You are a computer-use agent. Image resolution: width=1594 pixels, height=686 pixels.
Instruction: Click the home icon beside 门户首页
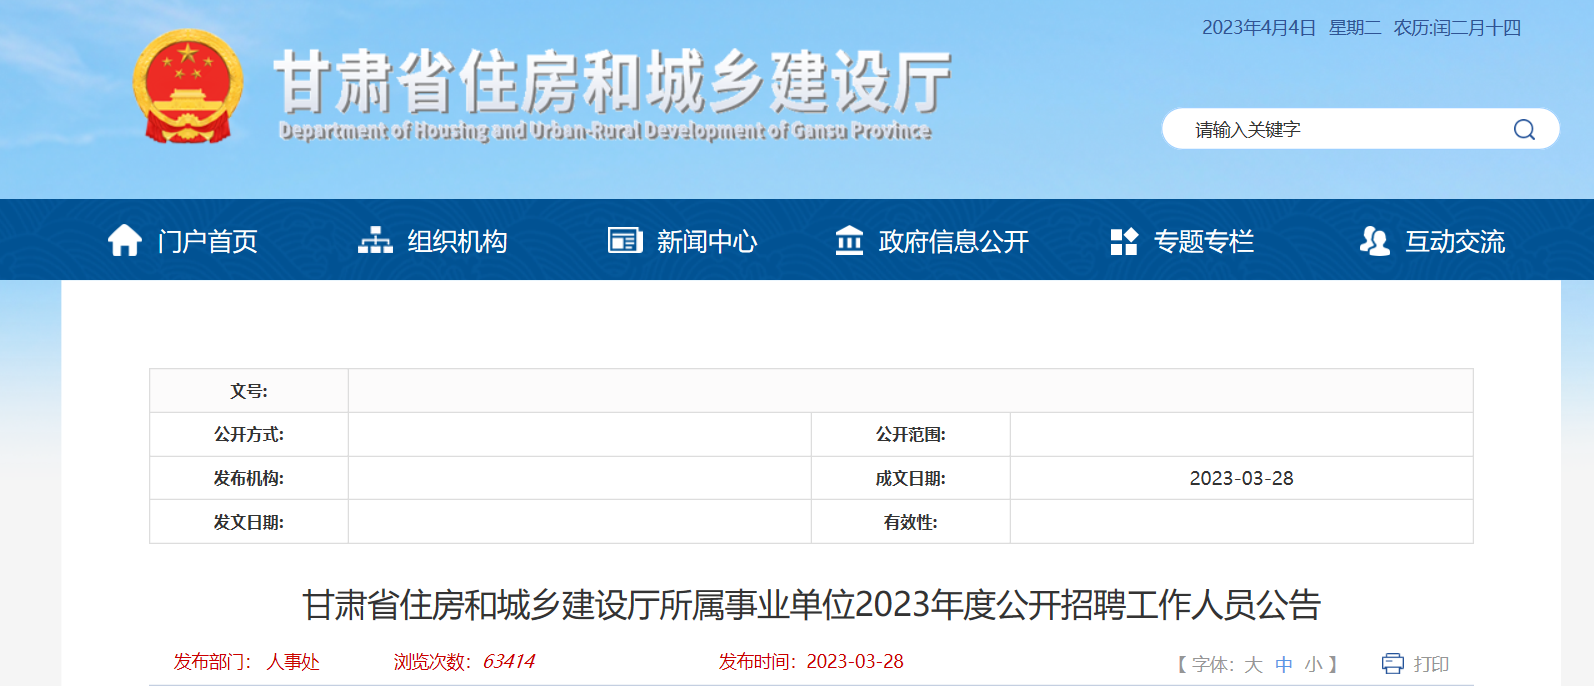click(125, 241)
